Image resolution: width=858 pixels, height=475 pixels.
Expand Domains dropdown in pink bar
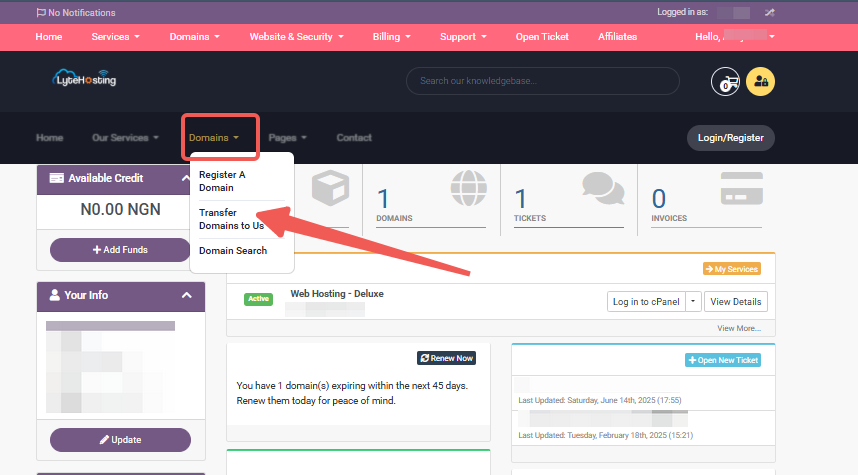[x=194, y=37]
